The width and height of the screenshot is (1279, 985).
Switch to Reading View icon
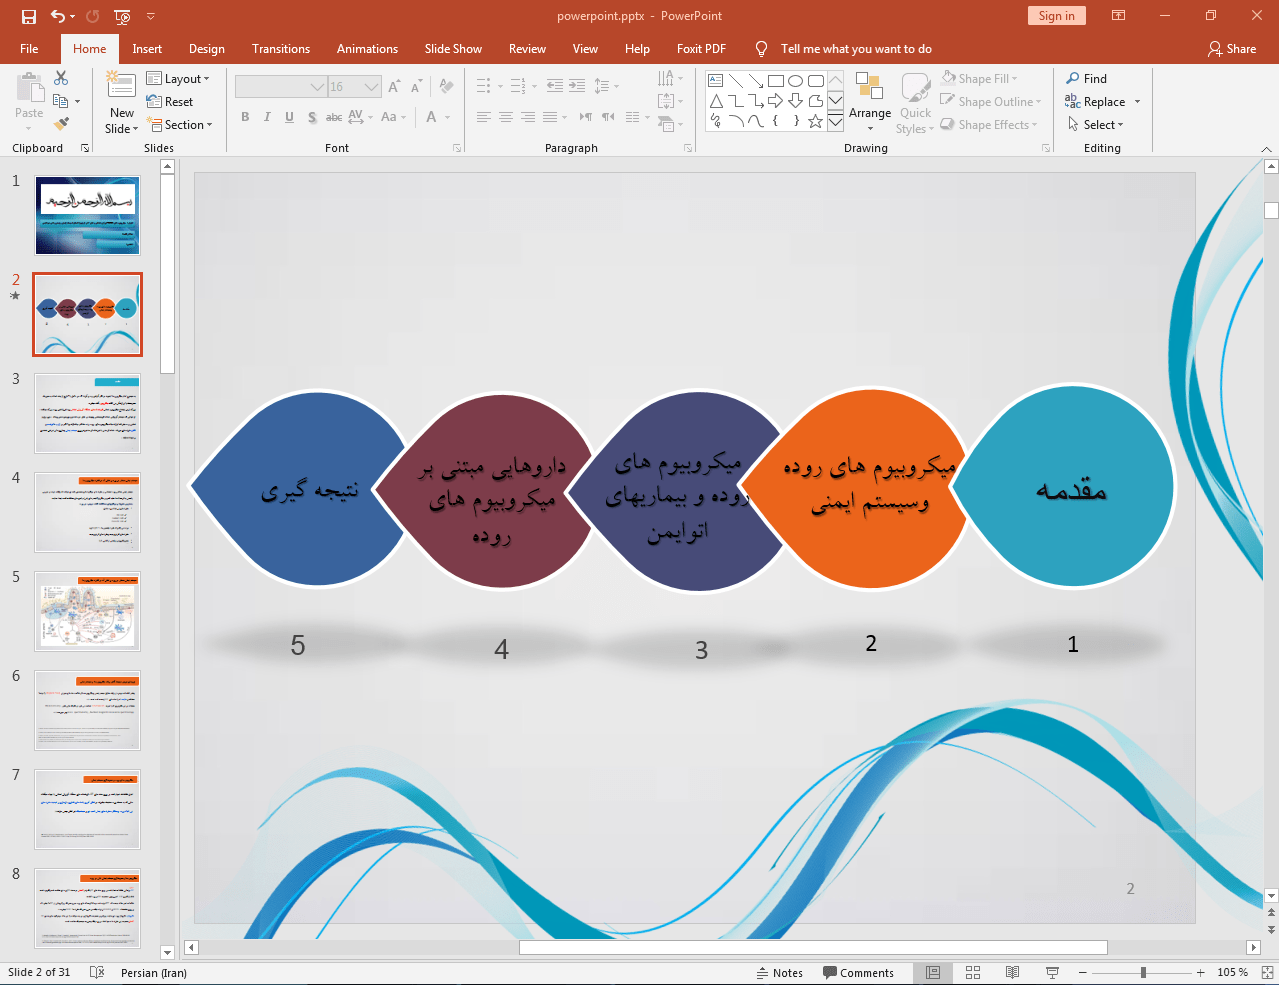click(x=1012, y=973)
